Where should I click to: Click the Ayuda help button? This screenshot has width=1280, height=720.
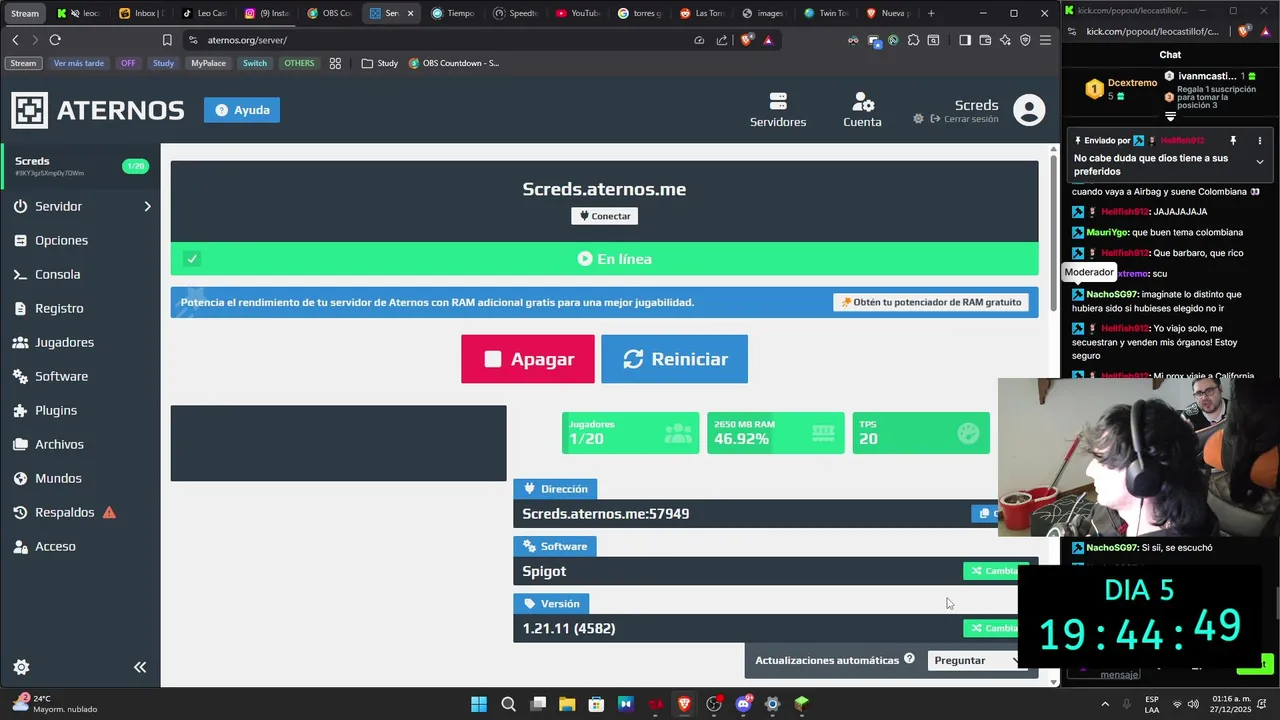pyautogui.click(x=242, y=110)
